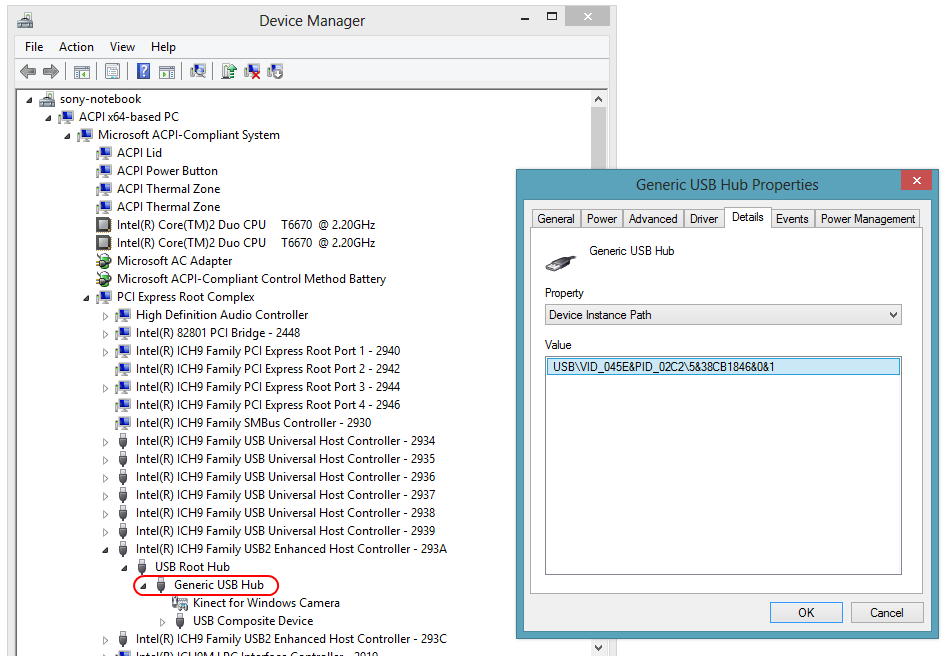The height and width of the screenshot is (656, 949).
Task: Open the File menu
Action: (x=34, y=47)
